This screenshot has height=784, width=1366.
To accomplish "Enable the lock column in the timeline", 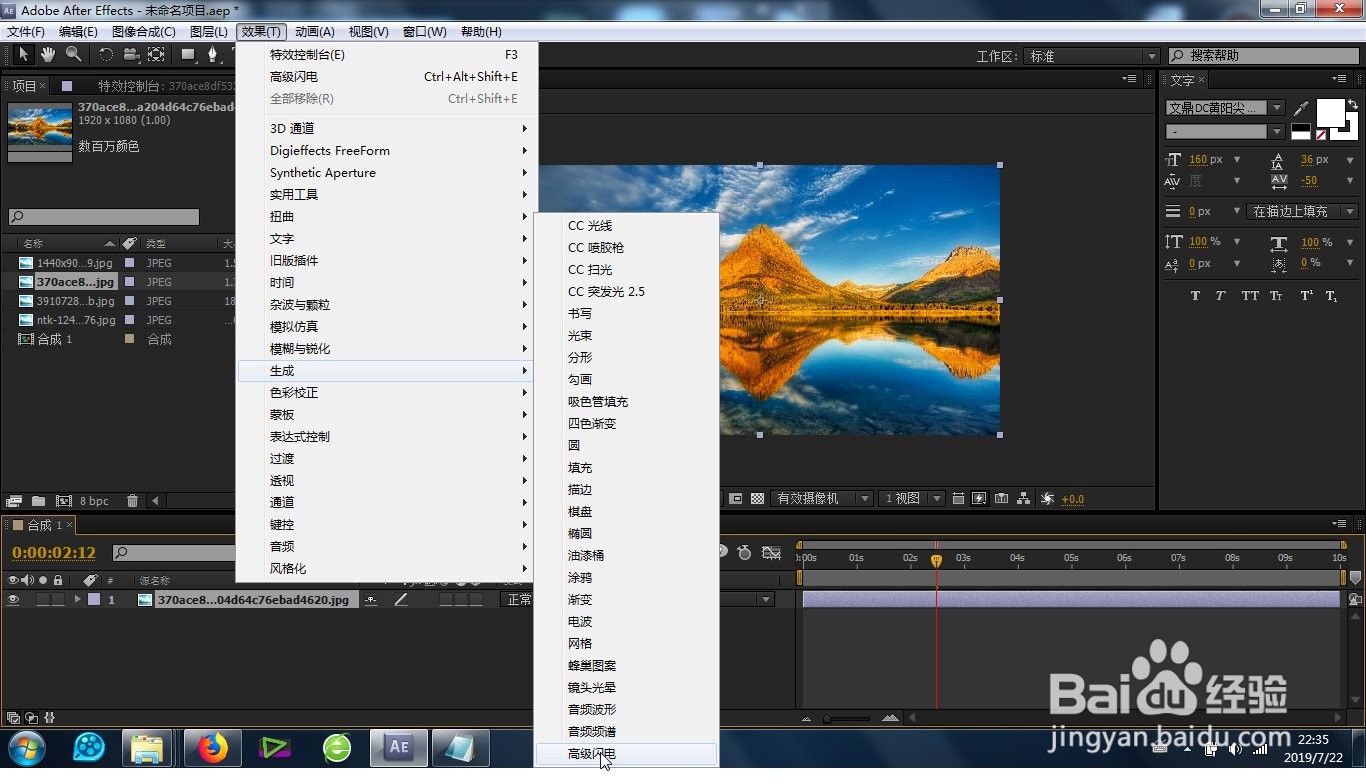I will (57, 582).
